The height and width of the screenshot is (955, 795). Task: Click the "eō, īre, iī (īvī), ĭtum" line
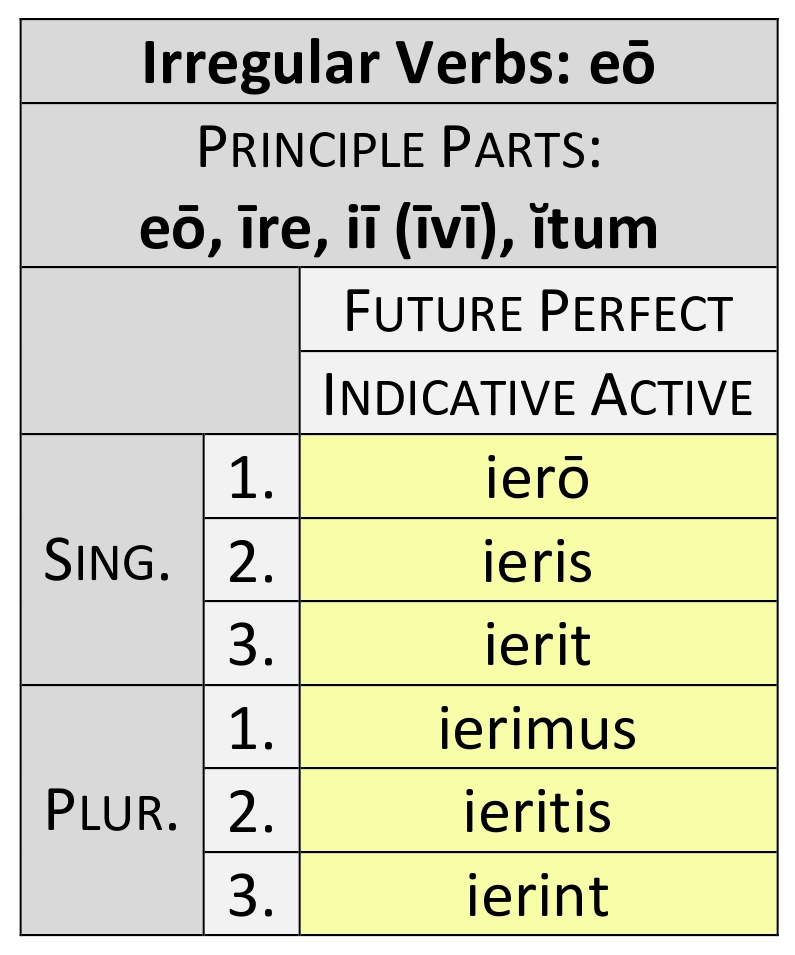tap(398, 226)
